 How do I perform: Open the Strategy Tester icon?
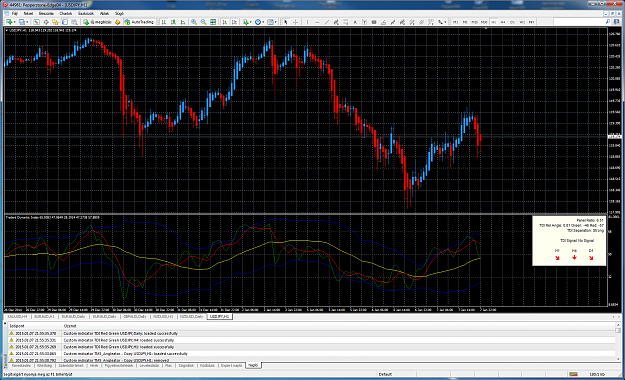[75, 22]
